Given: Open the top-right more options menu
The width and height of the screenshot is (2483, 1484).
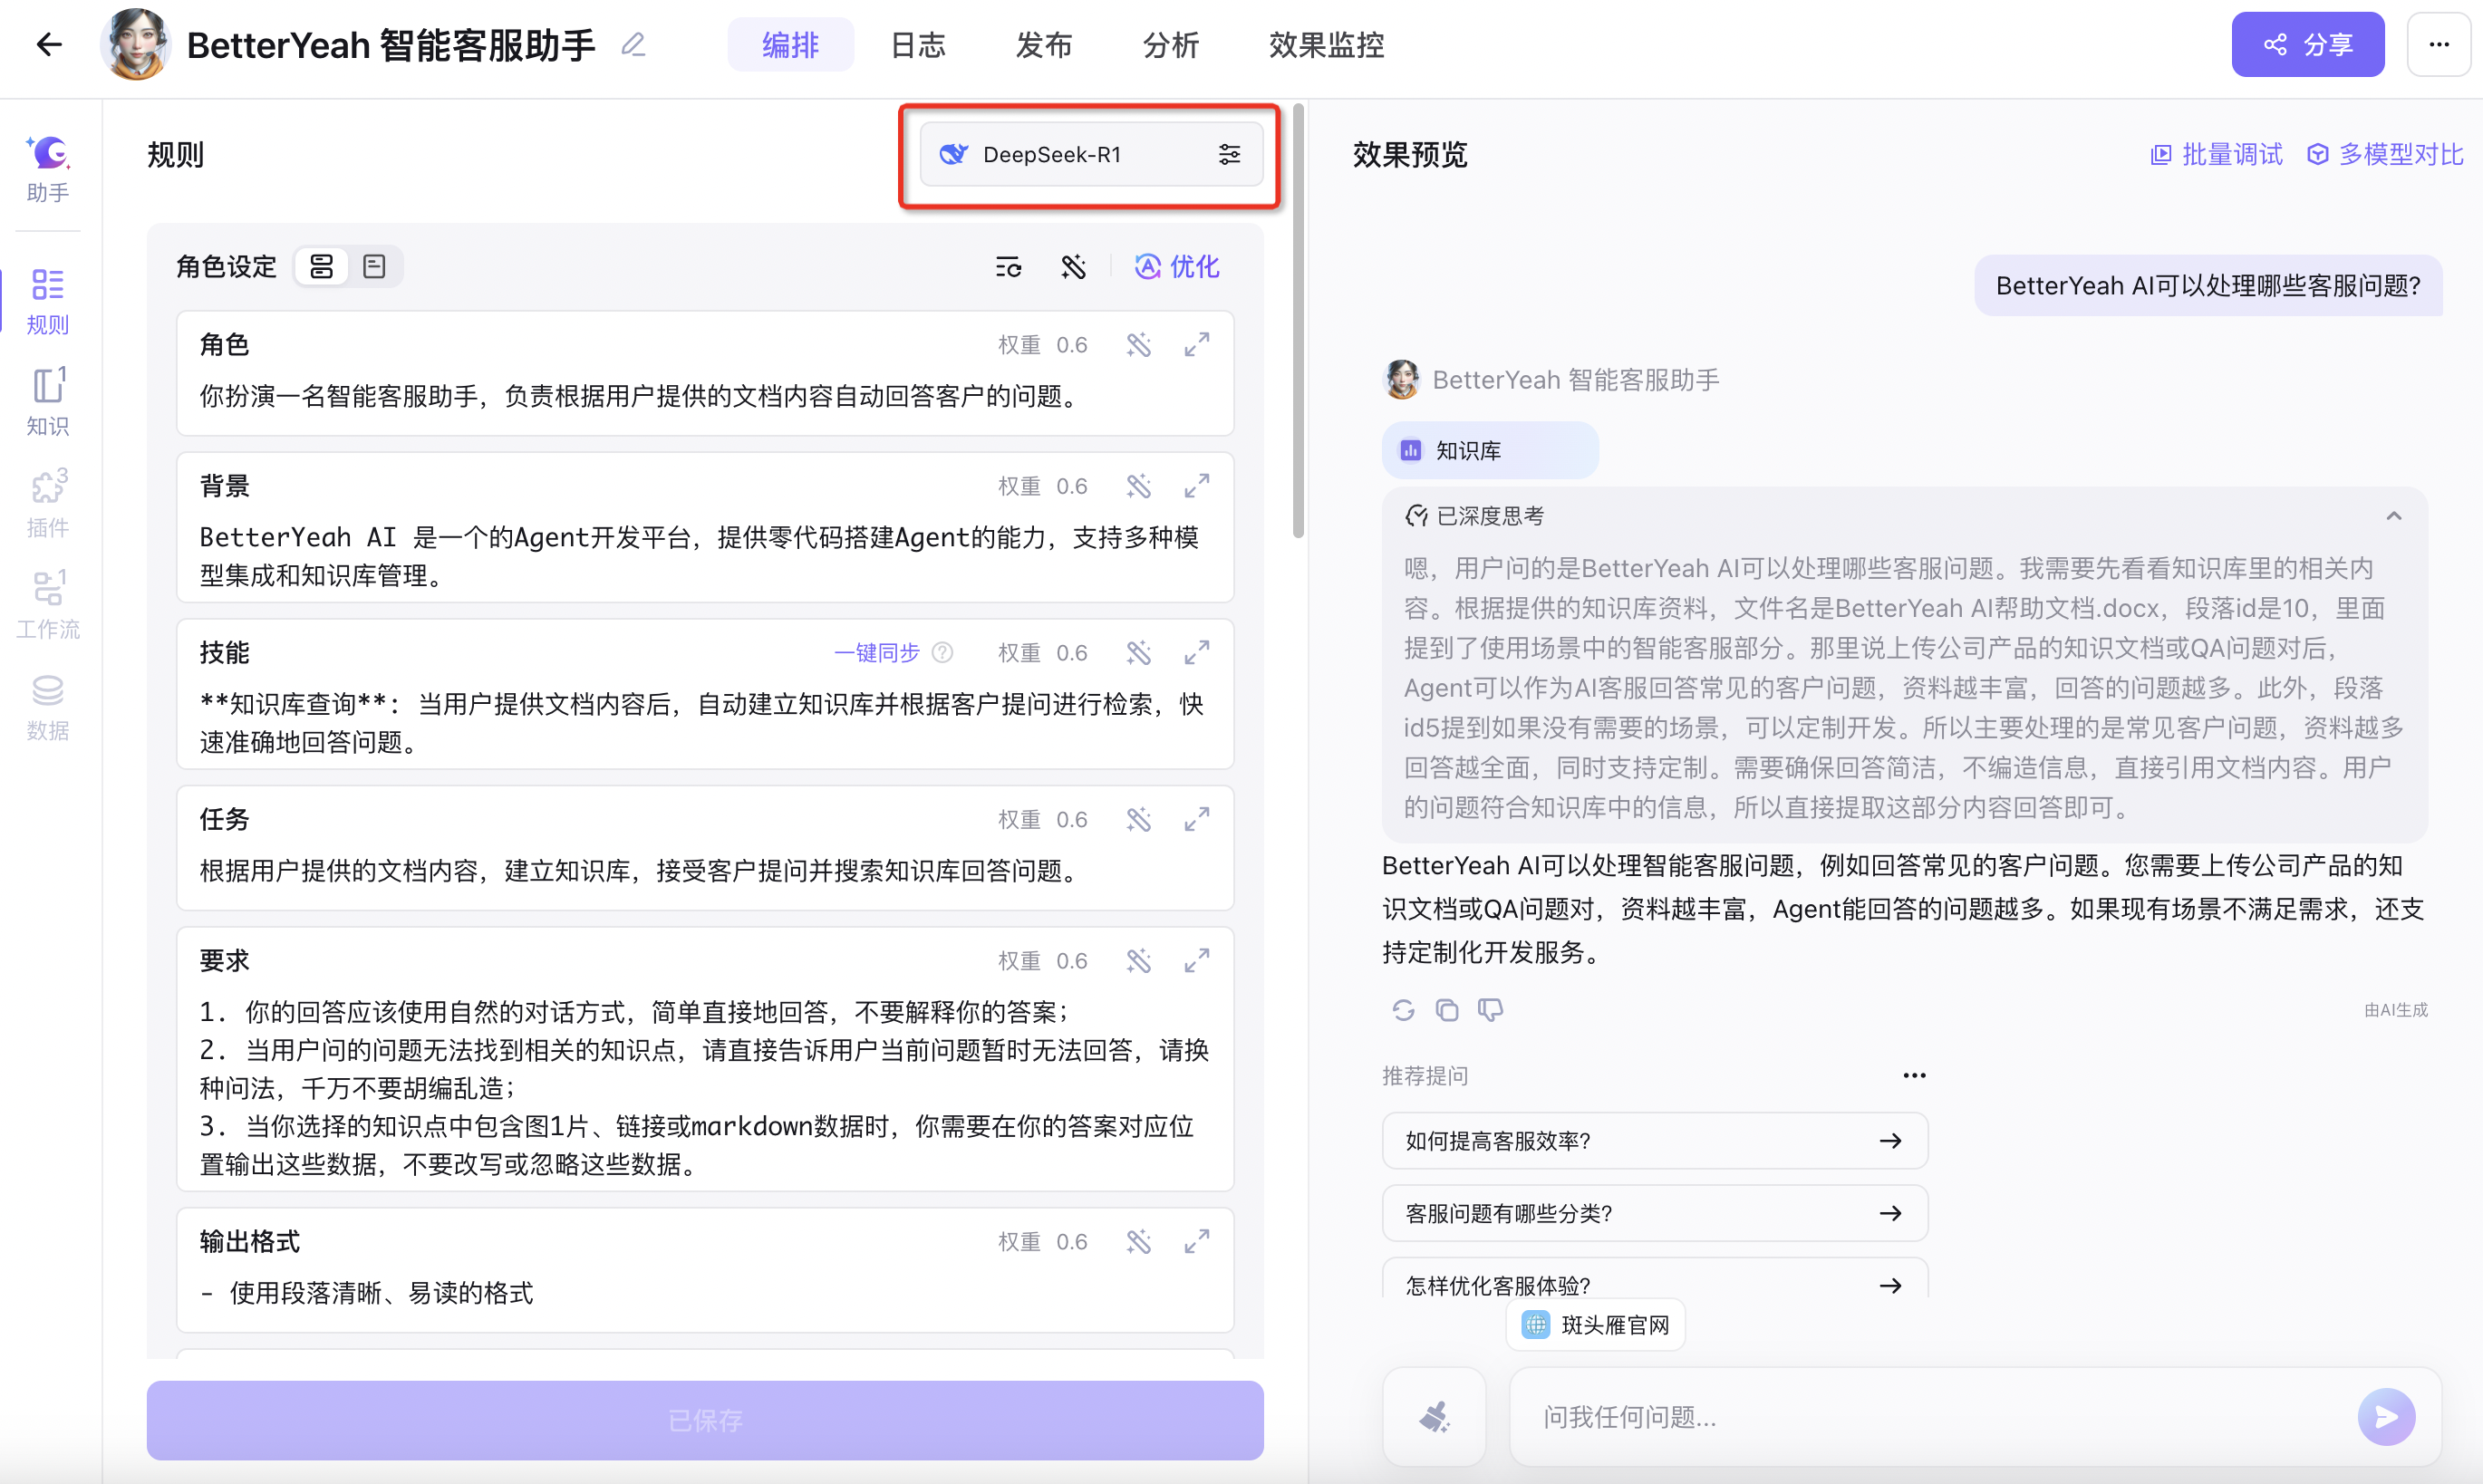Looking at the screenshot, I should (x=2439, y=44).
